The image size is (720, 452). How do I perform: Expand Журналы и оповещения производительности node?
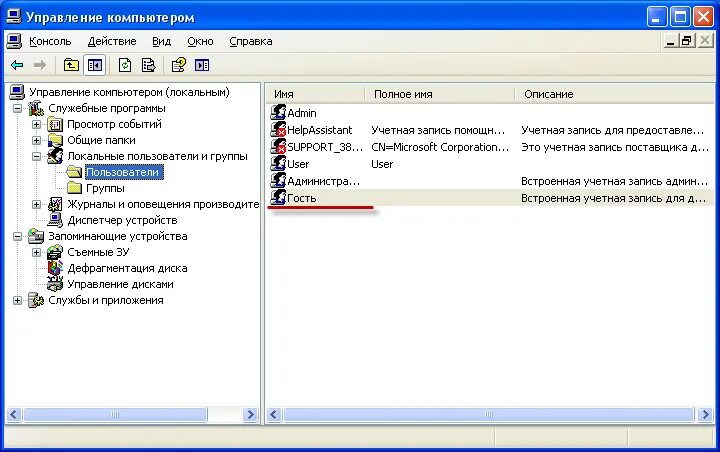[36, 204]
